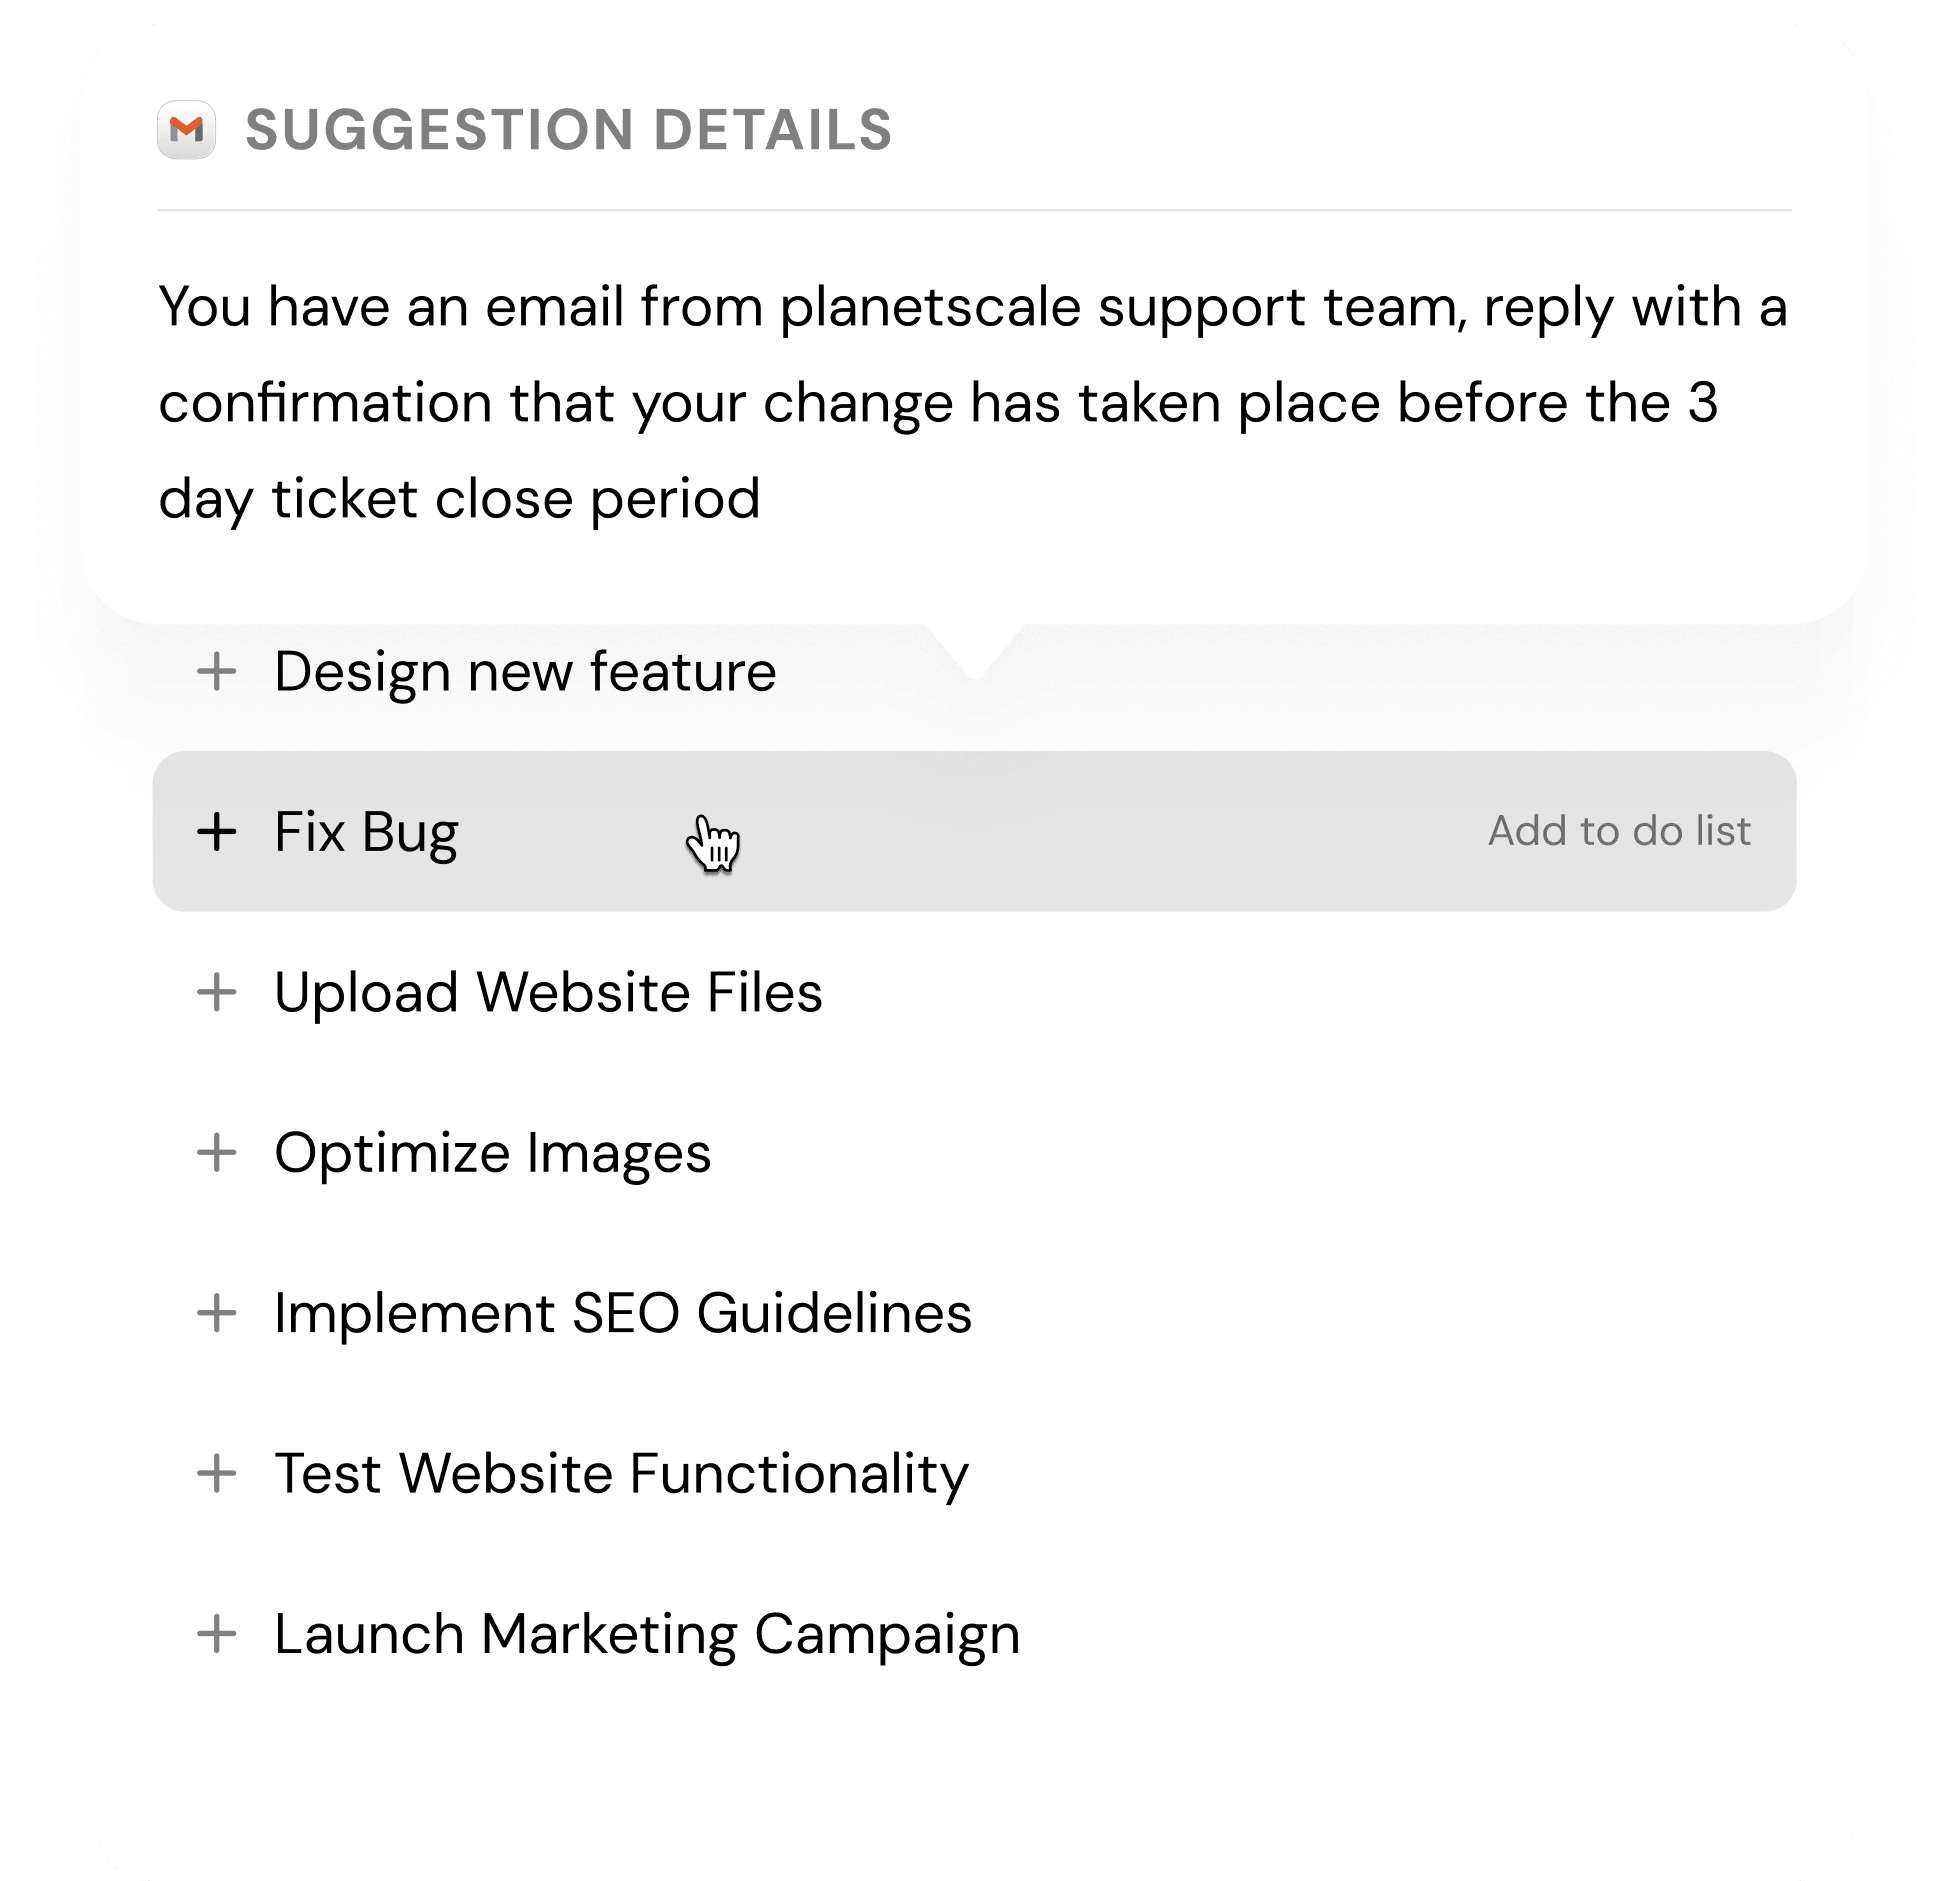
Task: Click the plus icon beside Implement SEO Guidelines
Action: point(218,1314)
